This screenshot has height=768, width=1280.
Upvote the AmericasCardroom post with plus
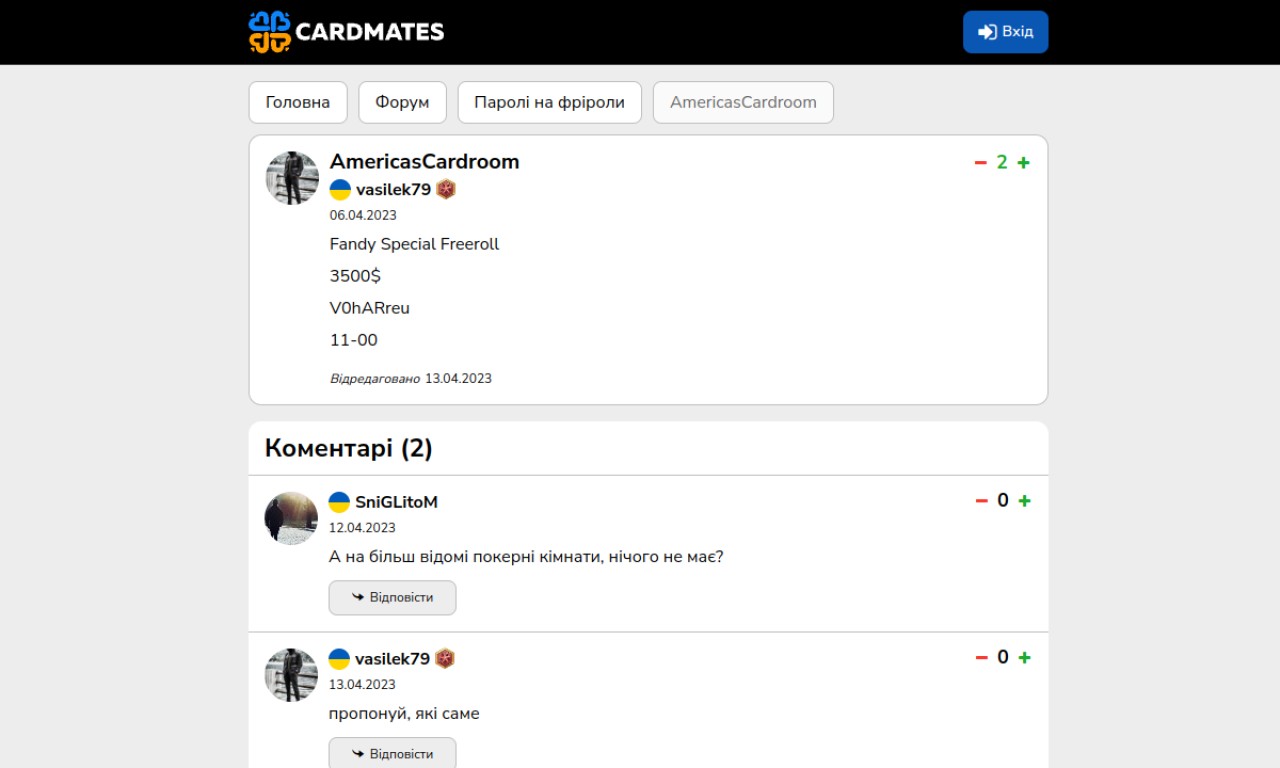tap(1023, 163)
